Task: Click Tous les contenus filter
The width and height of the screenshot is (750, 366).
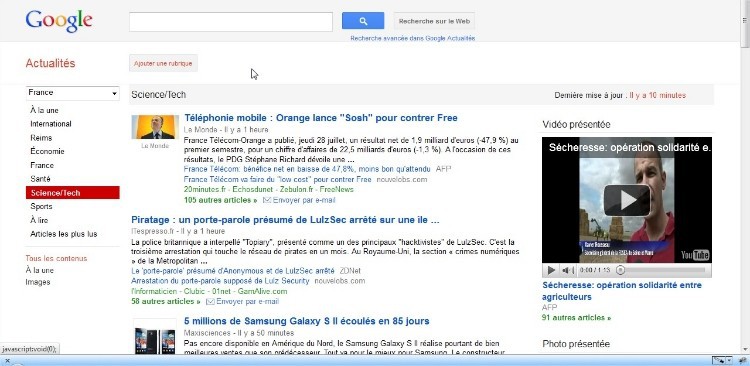Action: [x=56, y=258]
